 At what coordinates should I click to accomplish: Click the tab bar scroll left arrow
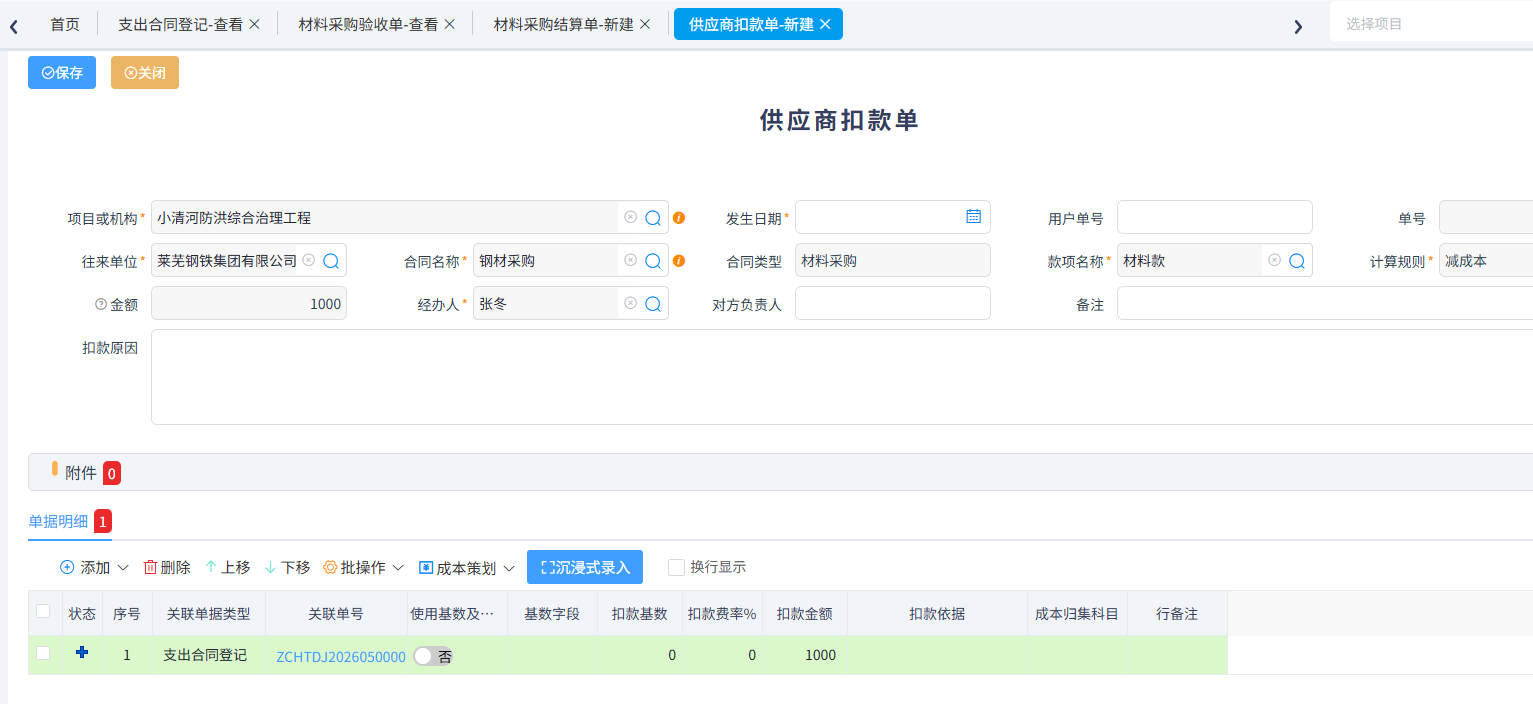click(x=13, y=27)
